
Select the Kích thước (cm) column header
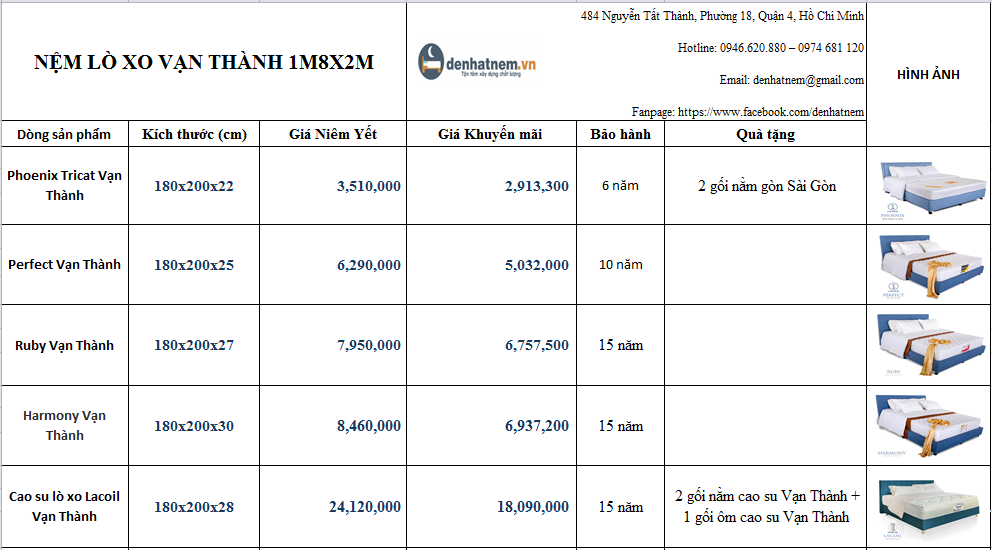(x=194, y=134)
